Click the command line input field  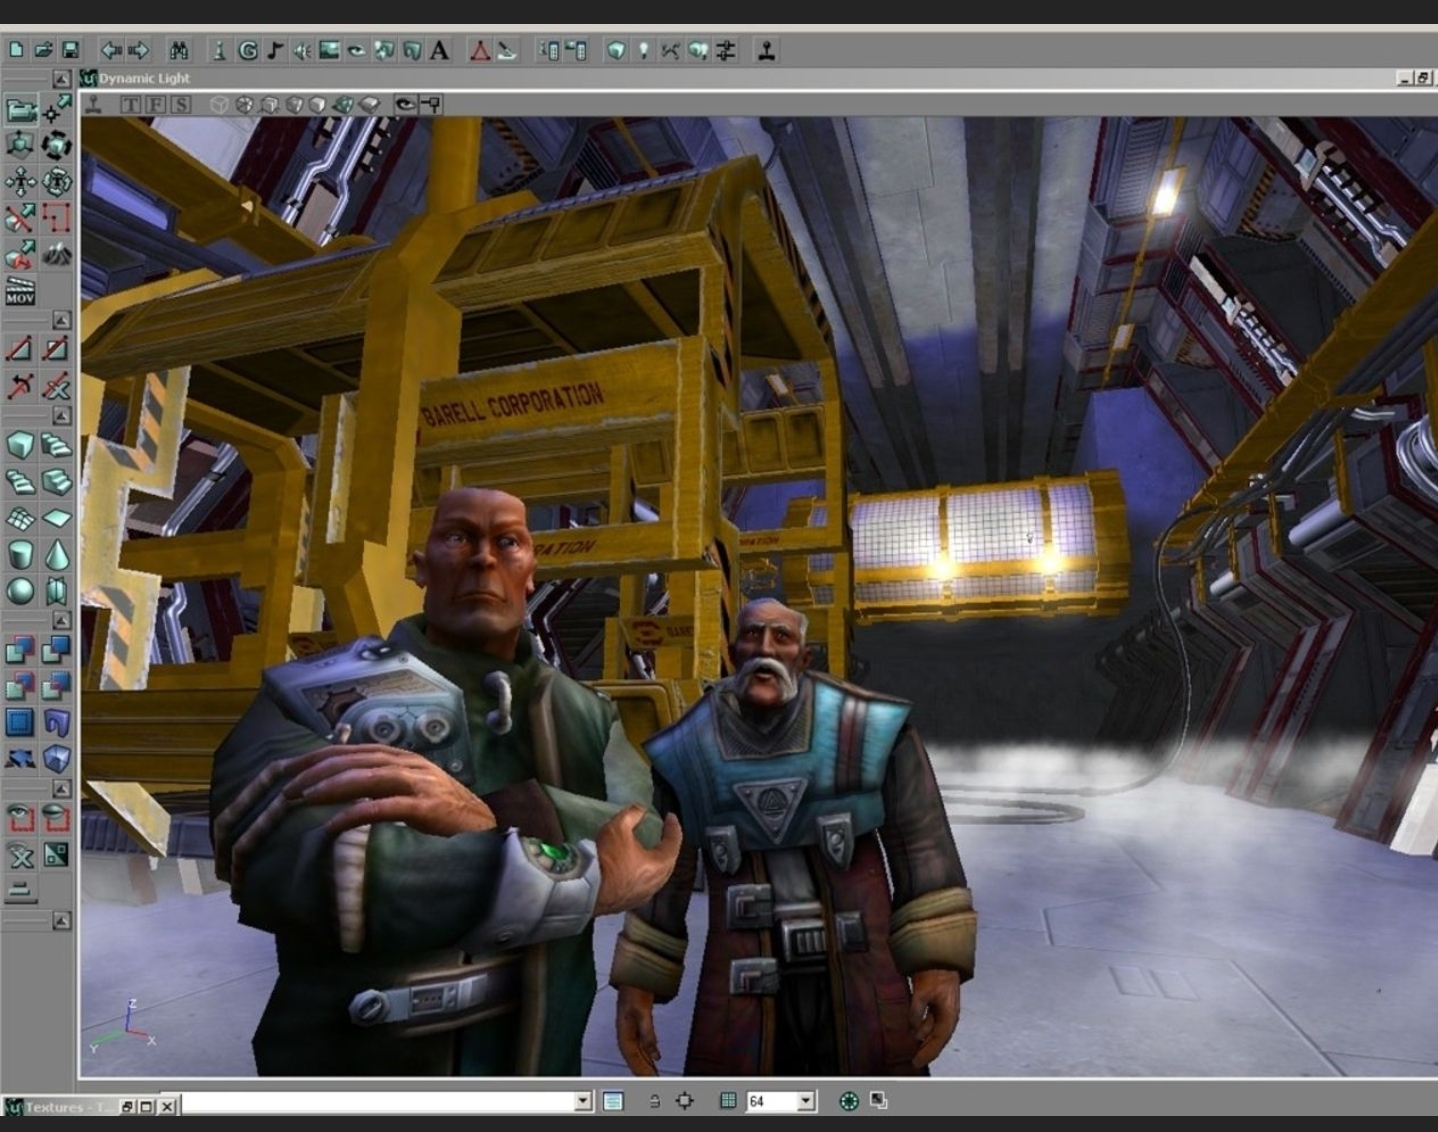(x=378, y=1101)
